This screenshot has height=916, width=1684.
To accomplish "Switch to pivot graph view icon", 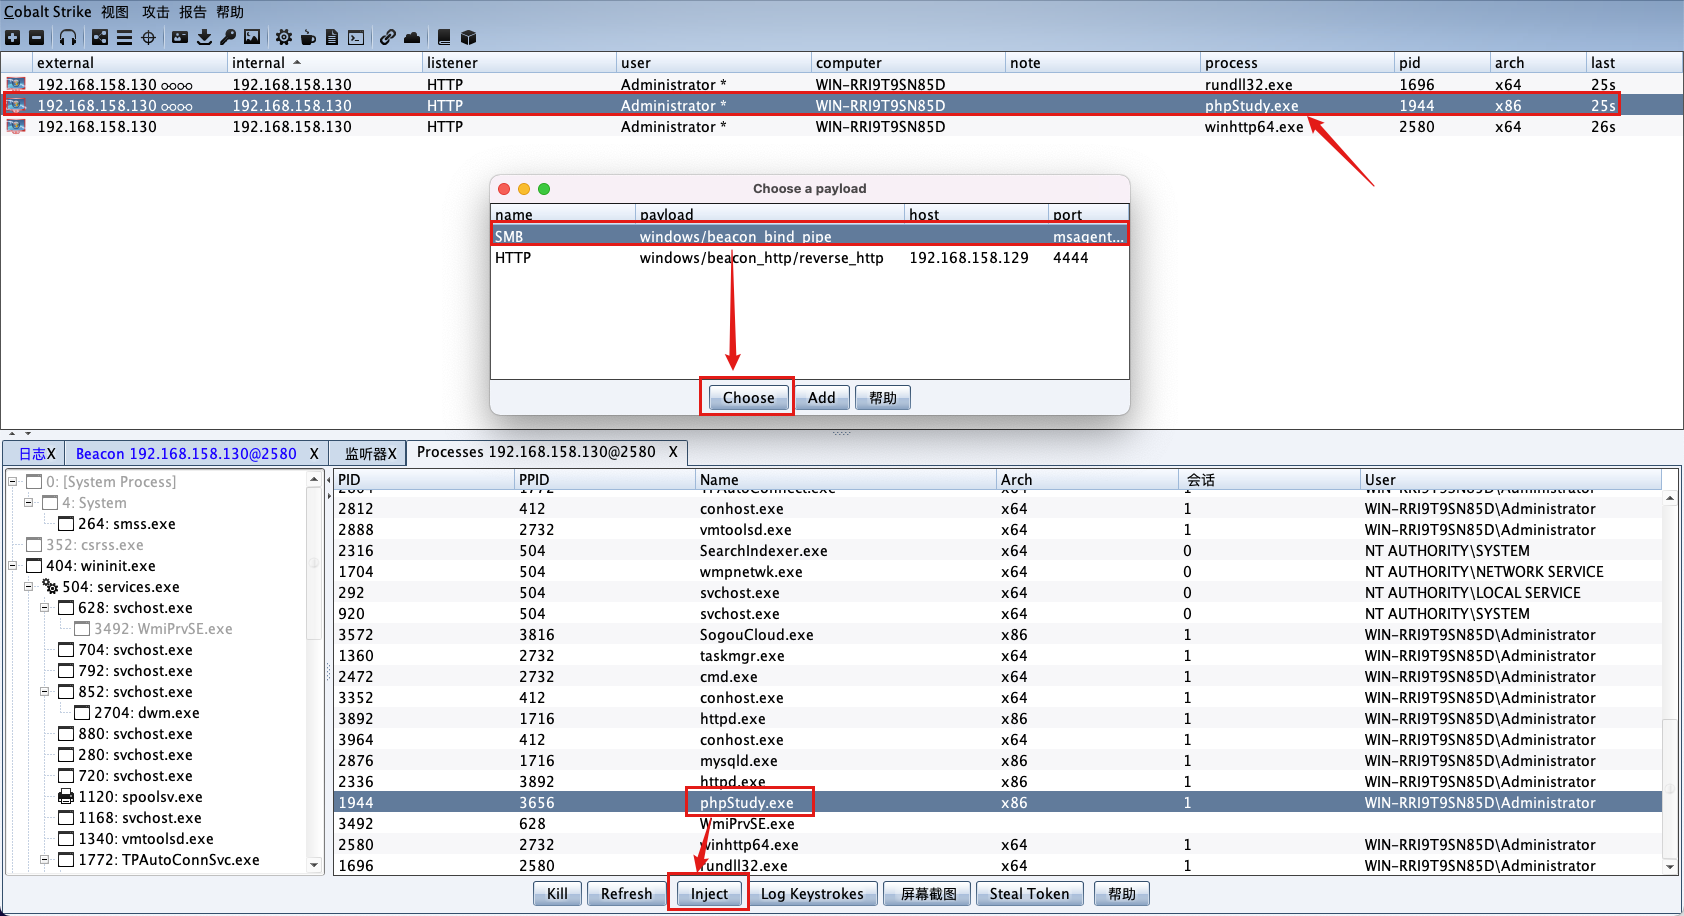I will click(100, 37).
